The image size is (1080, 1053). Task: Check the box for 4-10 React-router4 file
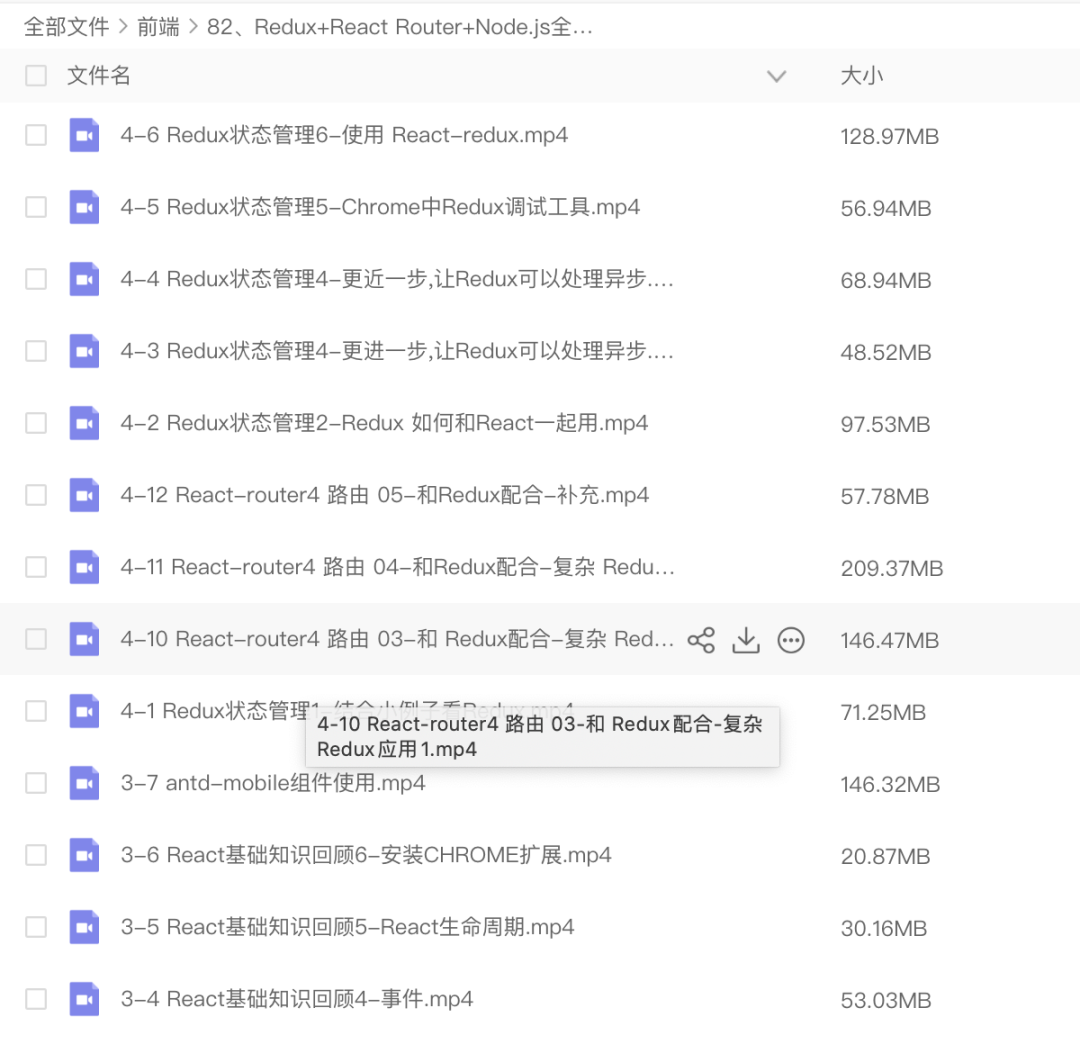click(x=36, y=639)
